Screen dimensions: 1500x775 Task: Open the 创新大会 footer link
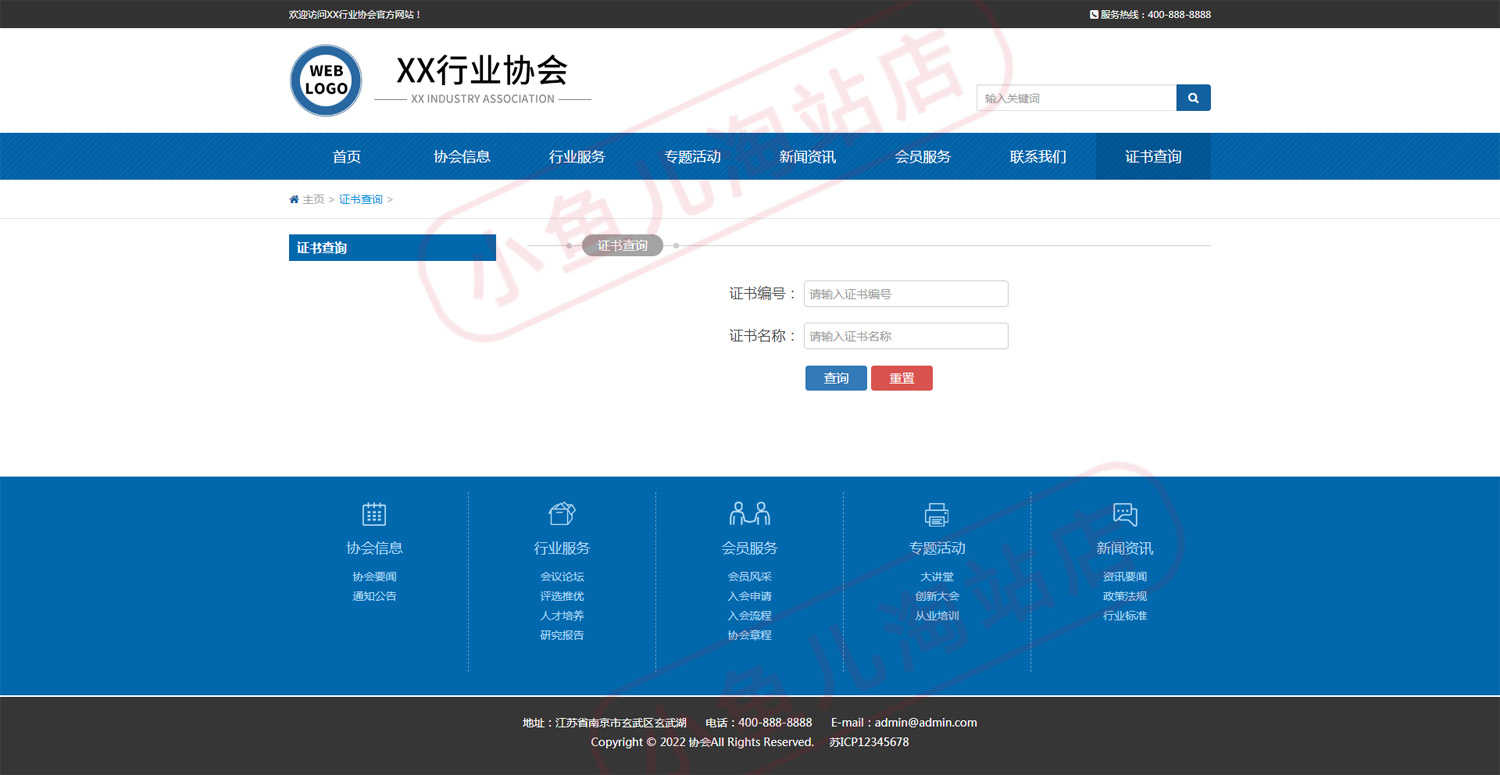pos(937,596)
